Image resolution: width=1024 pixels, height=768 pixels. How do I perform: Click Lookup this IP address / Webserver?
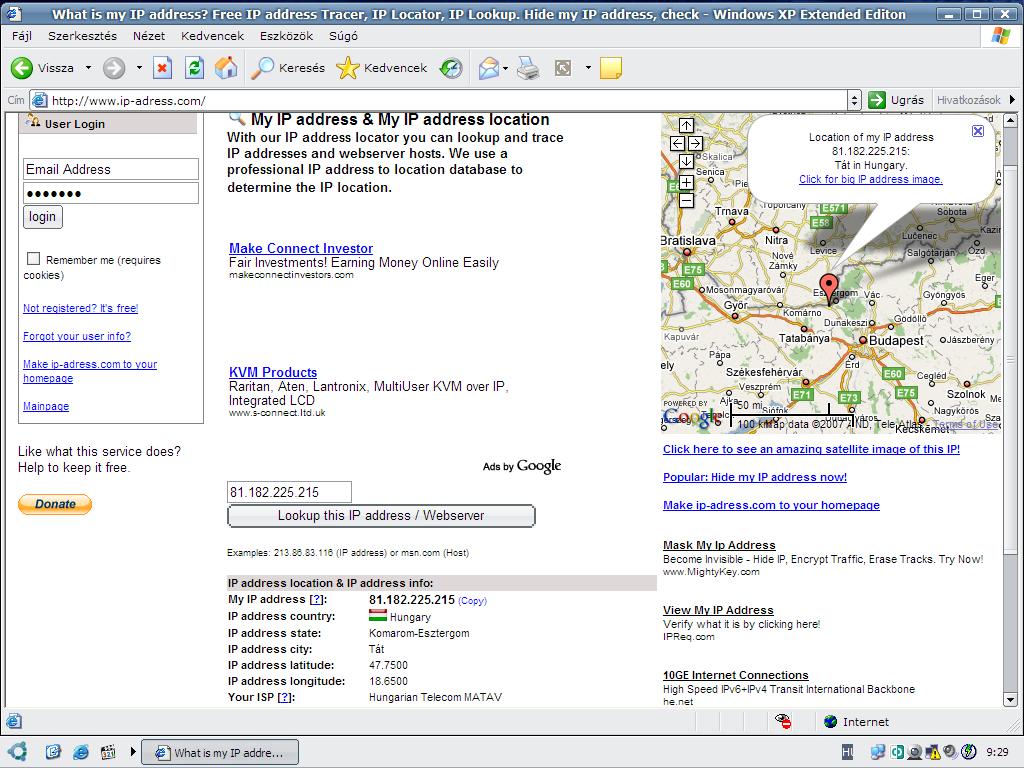pyautogui.click(x=381, y=516)
